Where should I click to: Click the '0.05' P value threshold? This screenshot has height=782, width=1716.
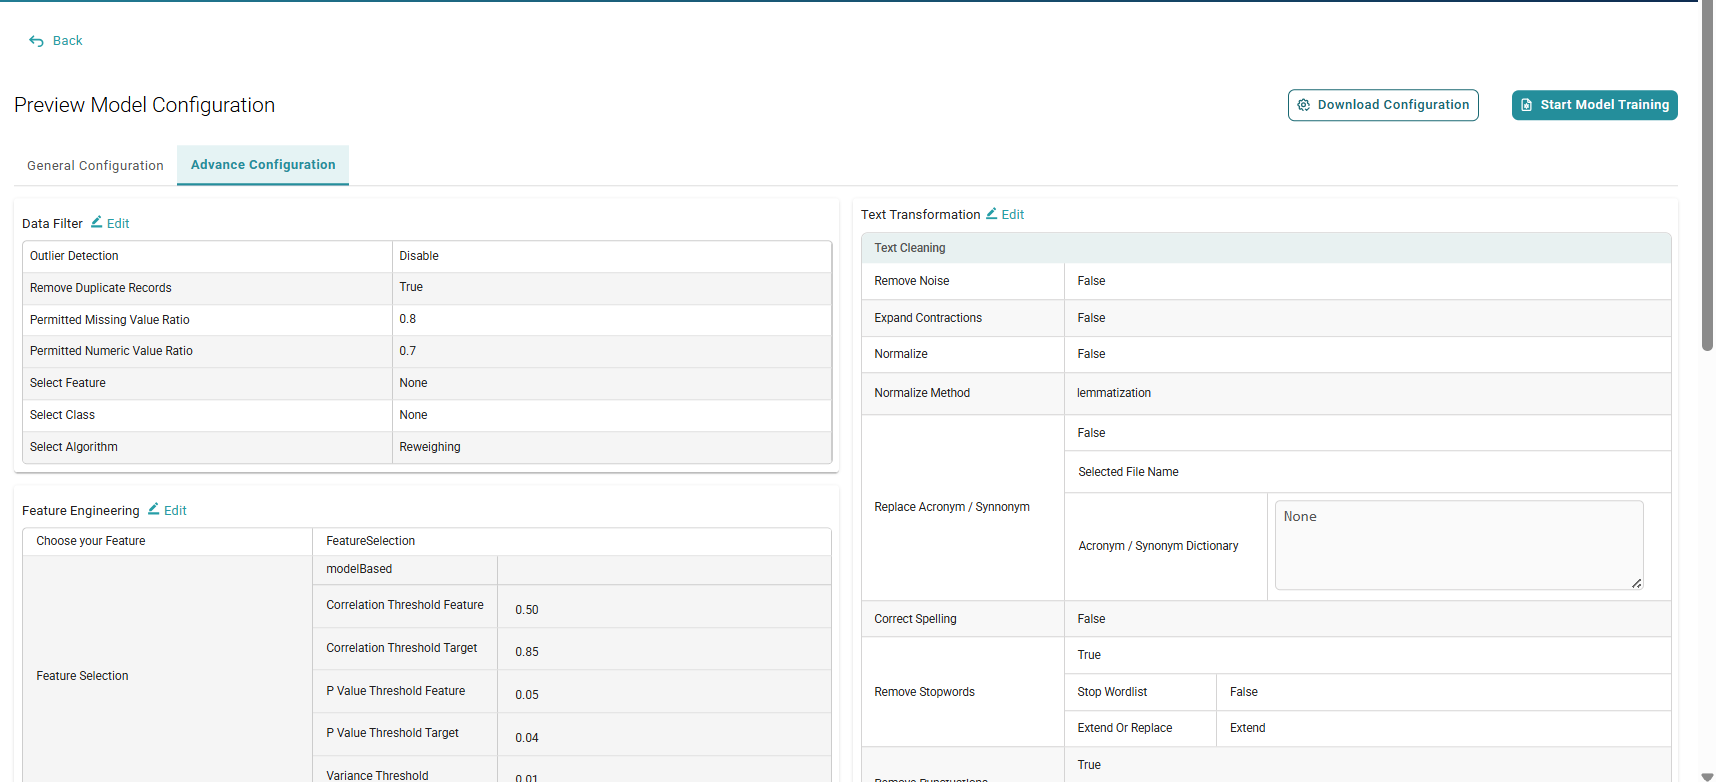click(527, 695)
